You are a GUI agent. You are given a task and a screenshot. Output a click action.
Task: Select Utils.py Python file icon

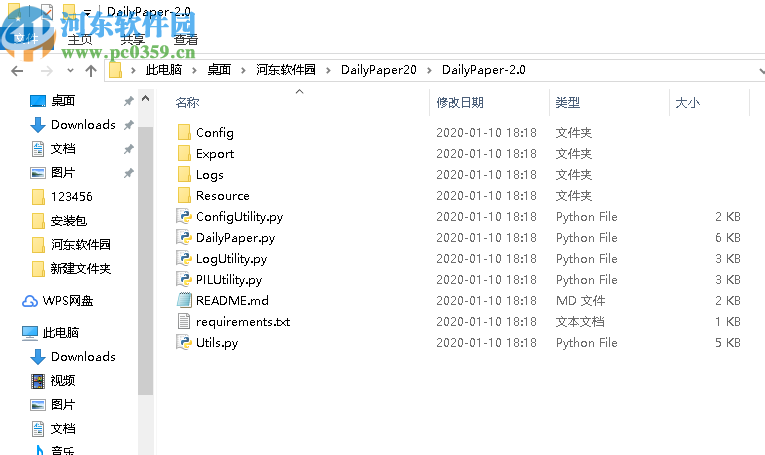(184, 342)
